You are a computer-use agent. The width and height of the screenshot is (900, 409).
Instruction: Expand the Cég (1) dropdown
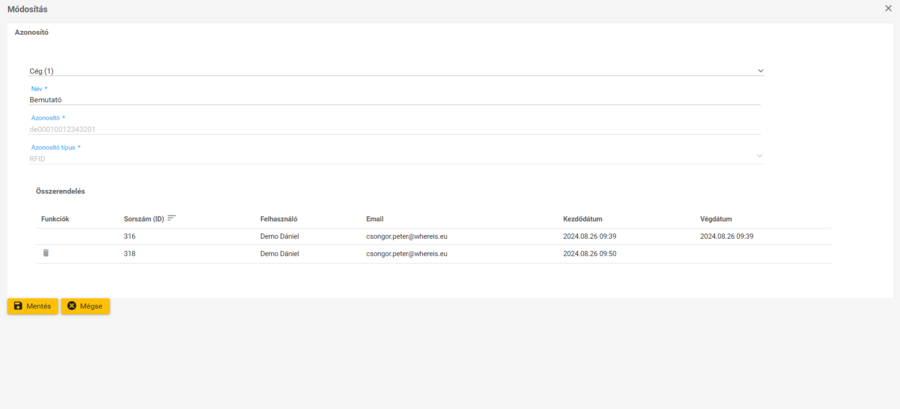[760, 71]
